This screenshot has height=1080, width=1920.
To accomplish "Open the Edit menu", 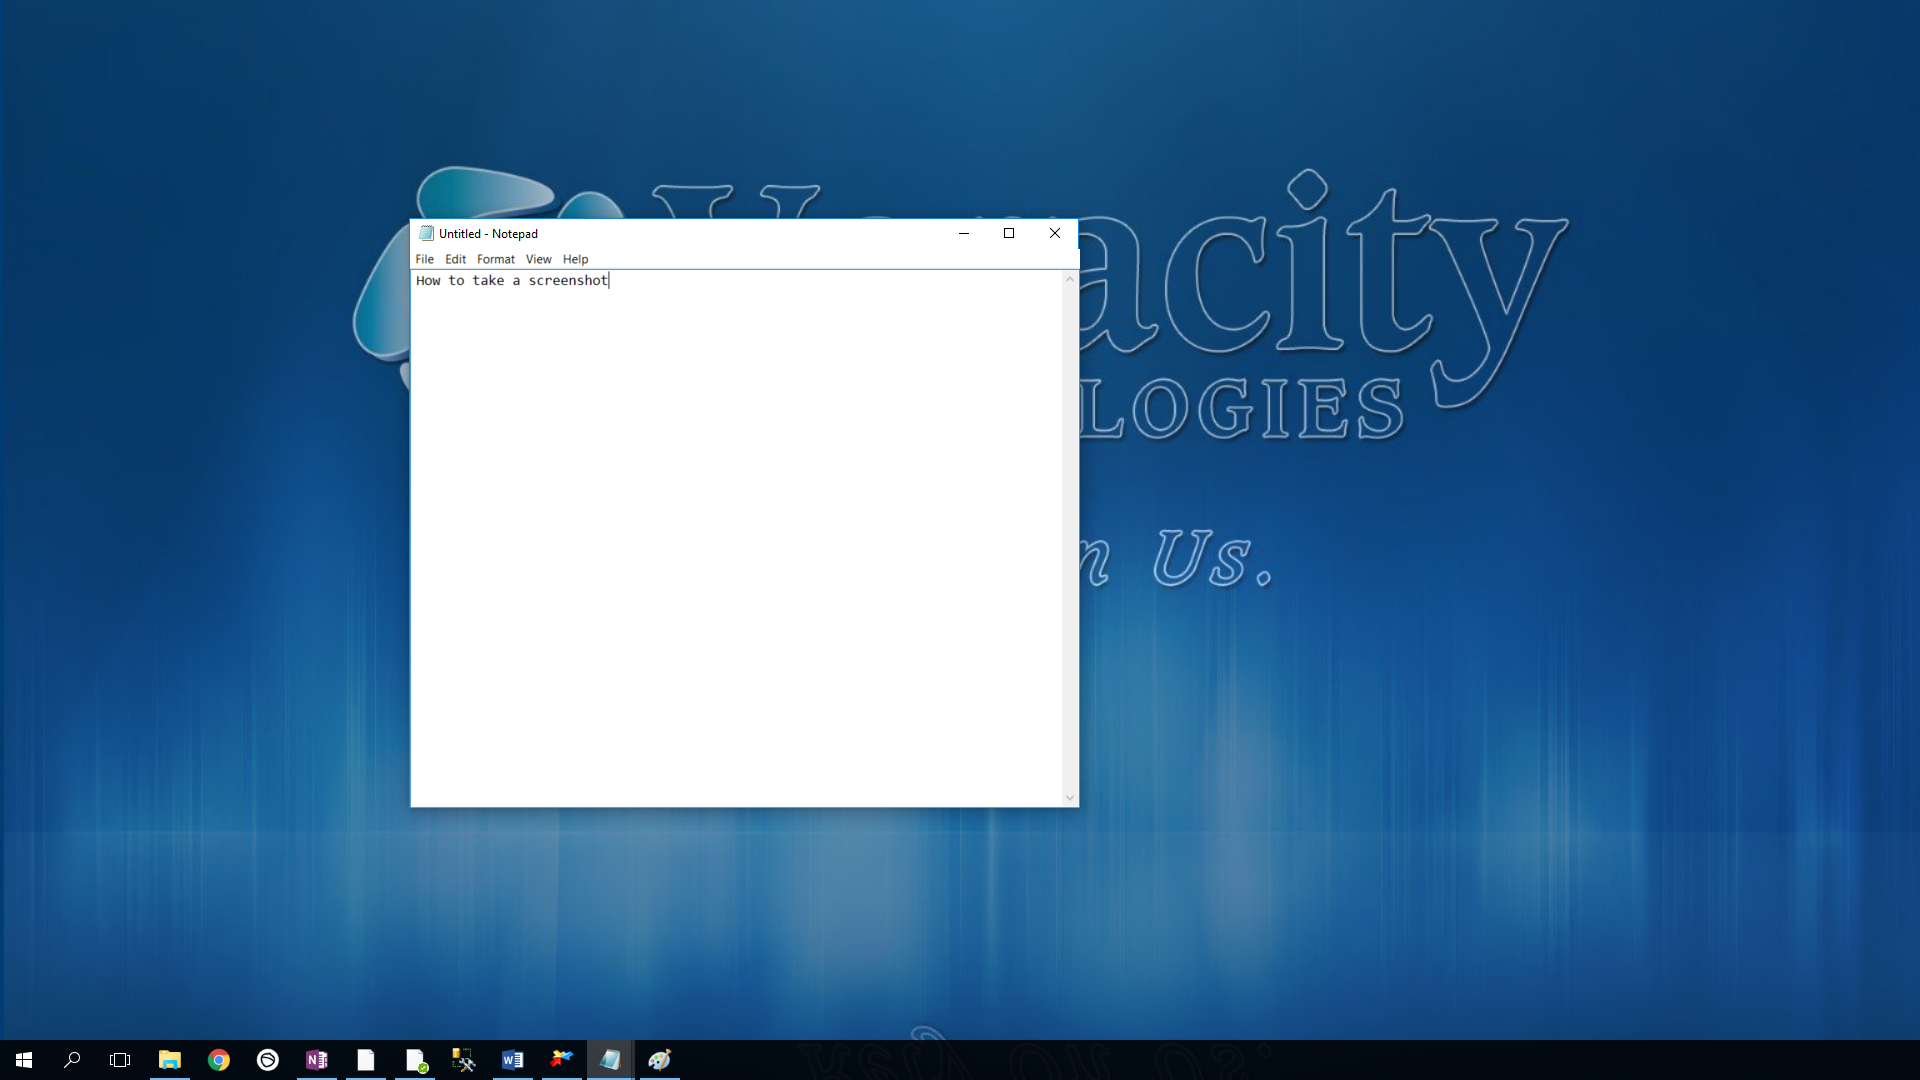I will tap(455, 259).
